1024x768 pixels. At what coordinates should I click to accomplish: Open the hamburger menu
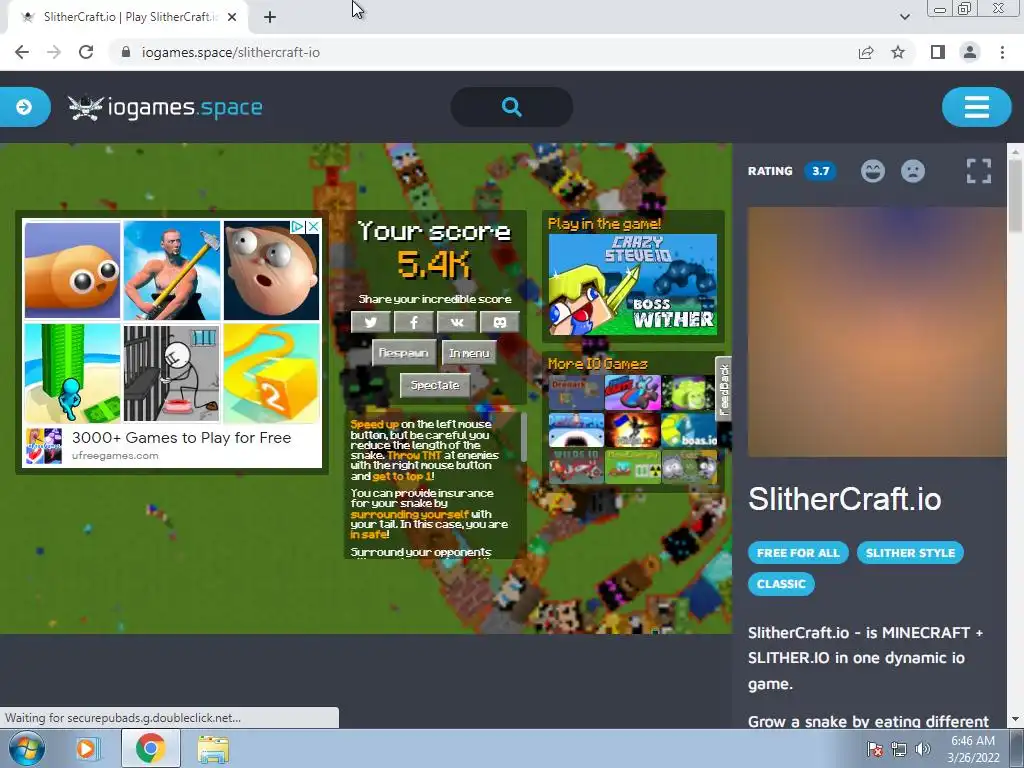pyautogui.click(x=976, y=106)
